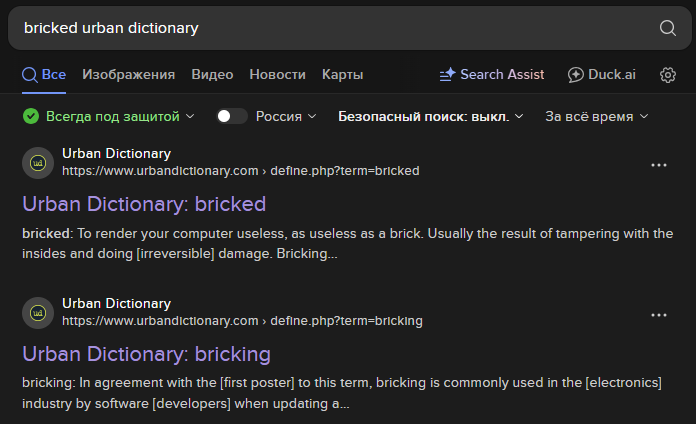This screenshot has width=696, height=424.
Task: Click first result's Urban Dictionary favicon
Action: 38,162
